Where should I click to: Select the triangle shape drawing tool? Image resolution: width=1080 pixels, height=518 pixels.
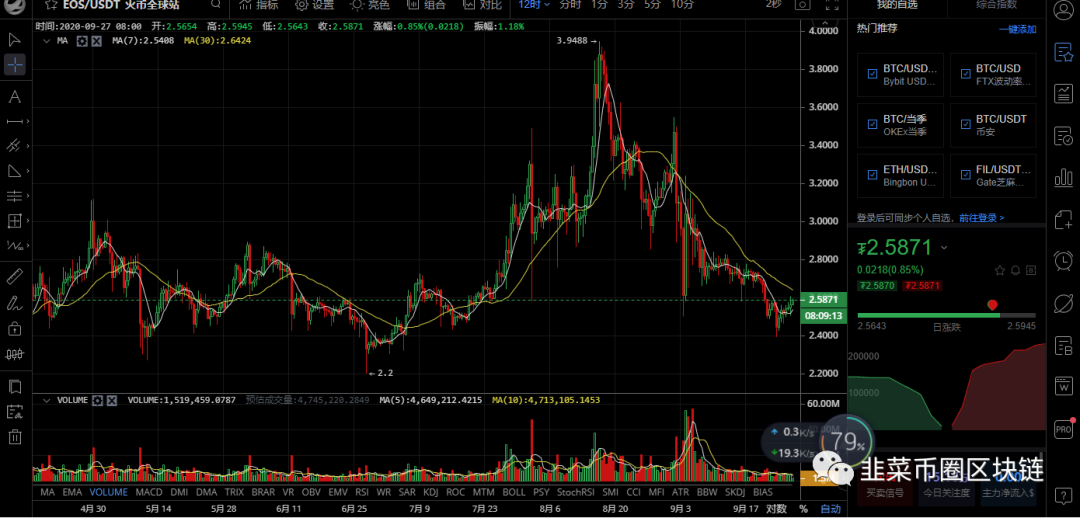click(x=14, y=171)
